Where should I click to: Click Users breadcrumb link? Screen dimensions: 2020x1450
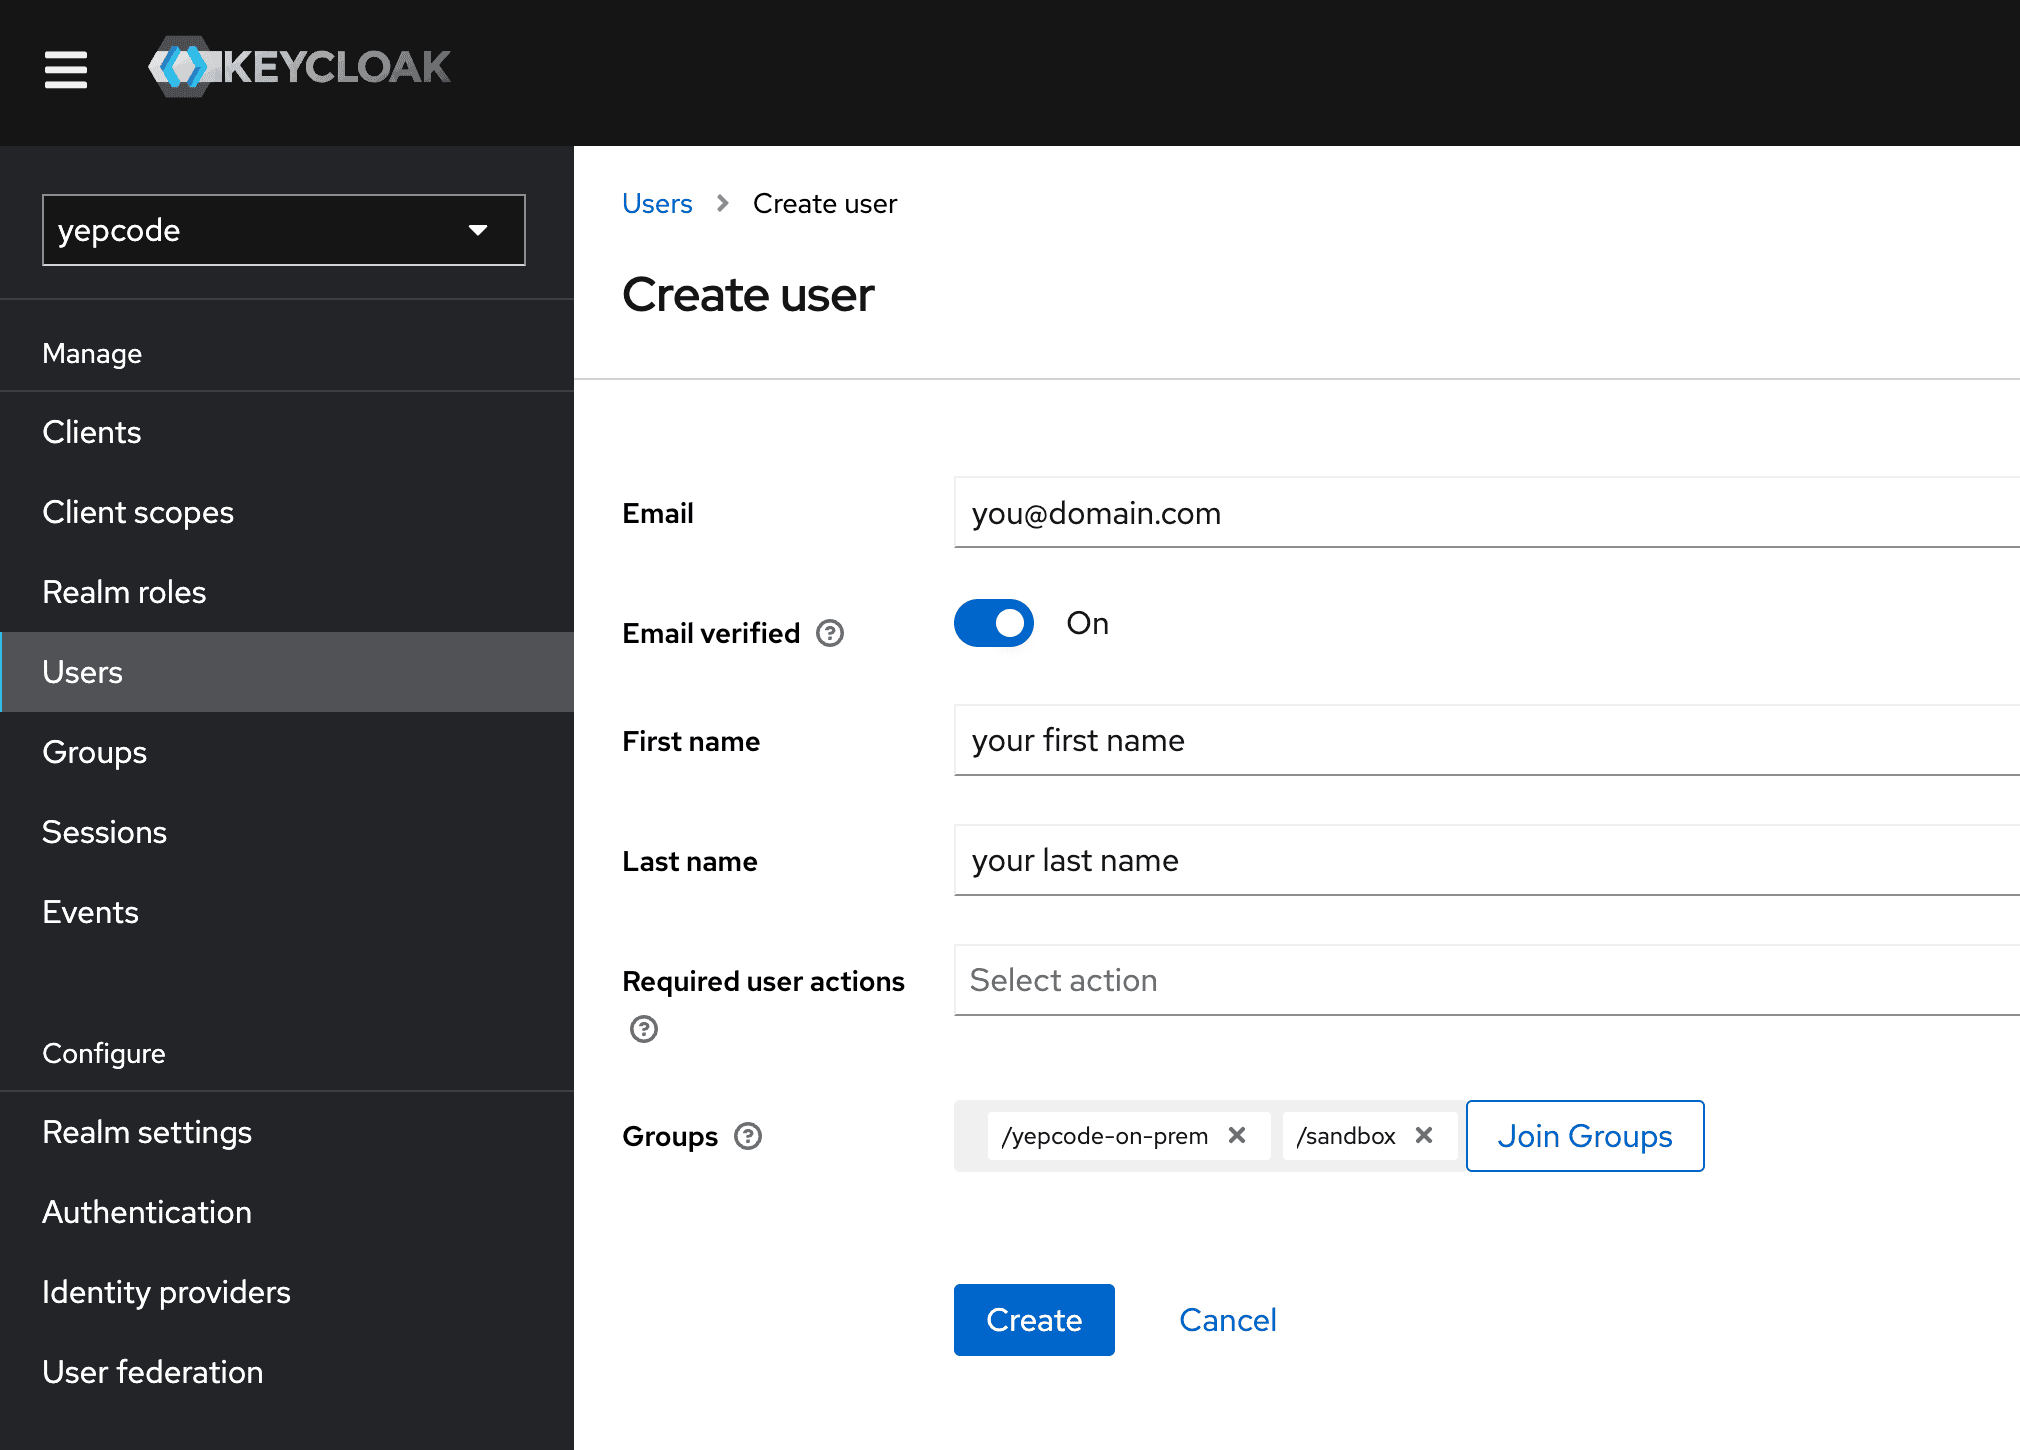coord(657,203)
